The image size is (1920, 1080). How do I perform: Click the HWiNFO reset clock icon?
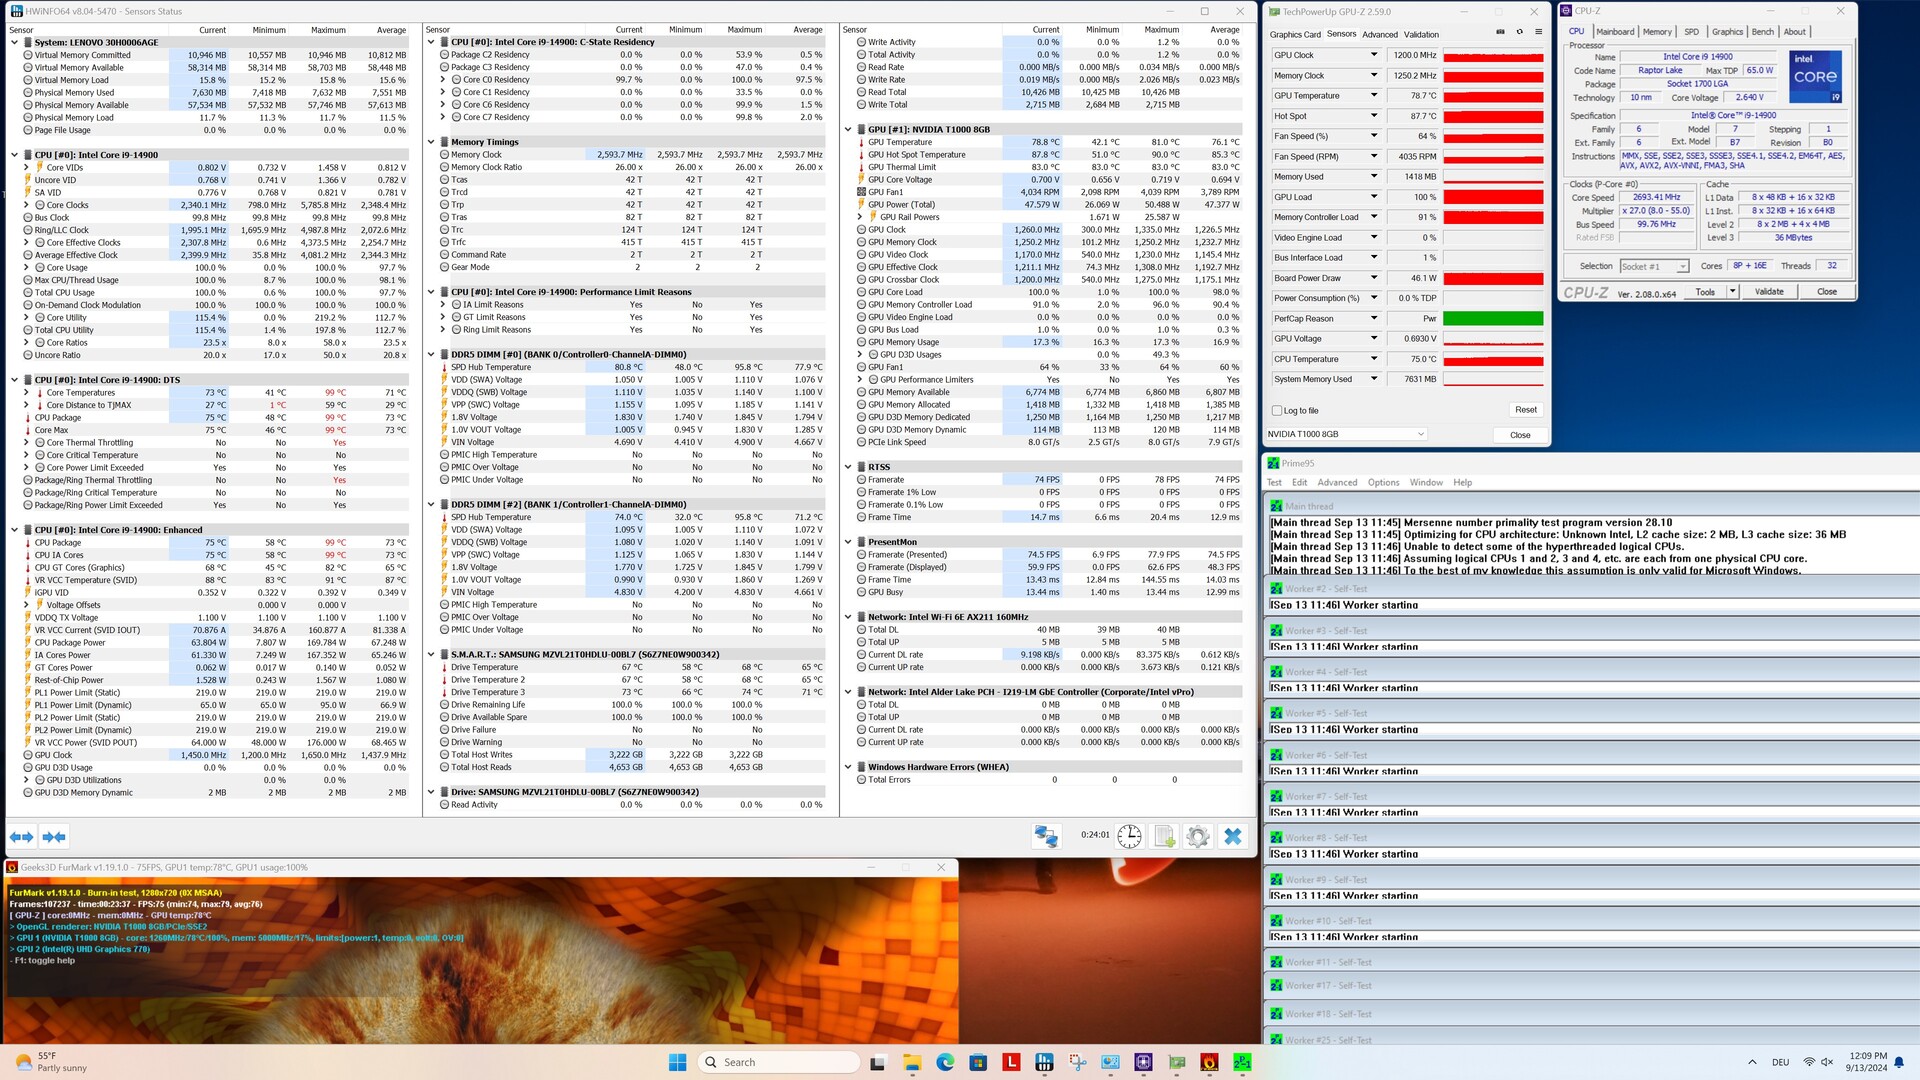(x=1129, y=836)
